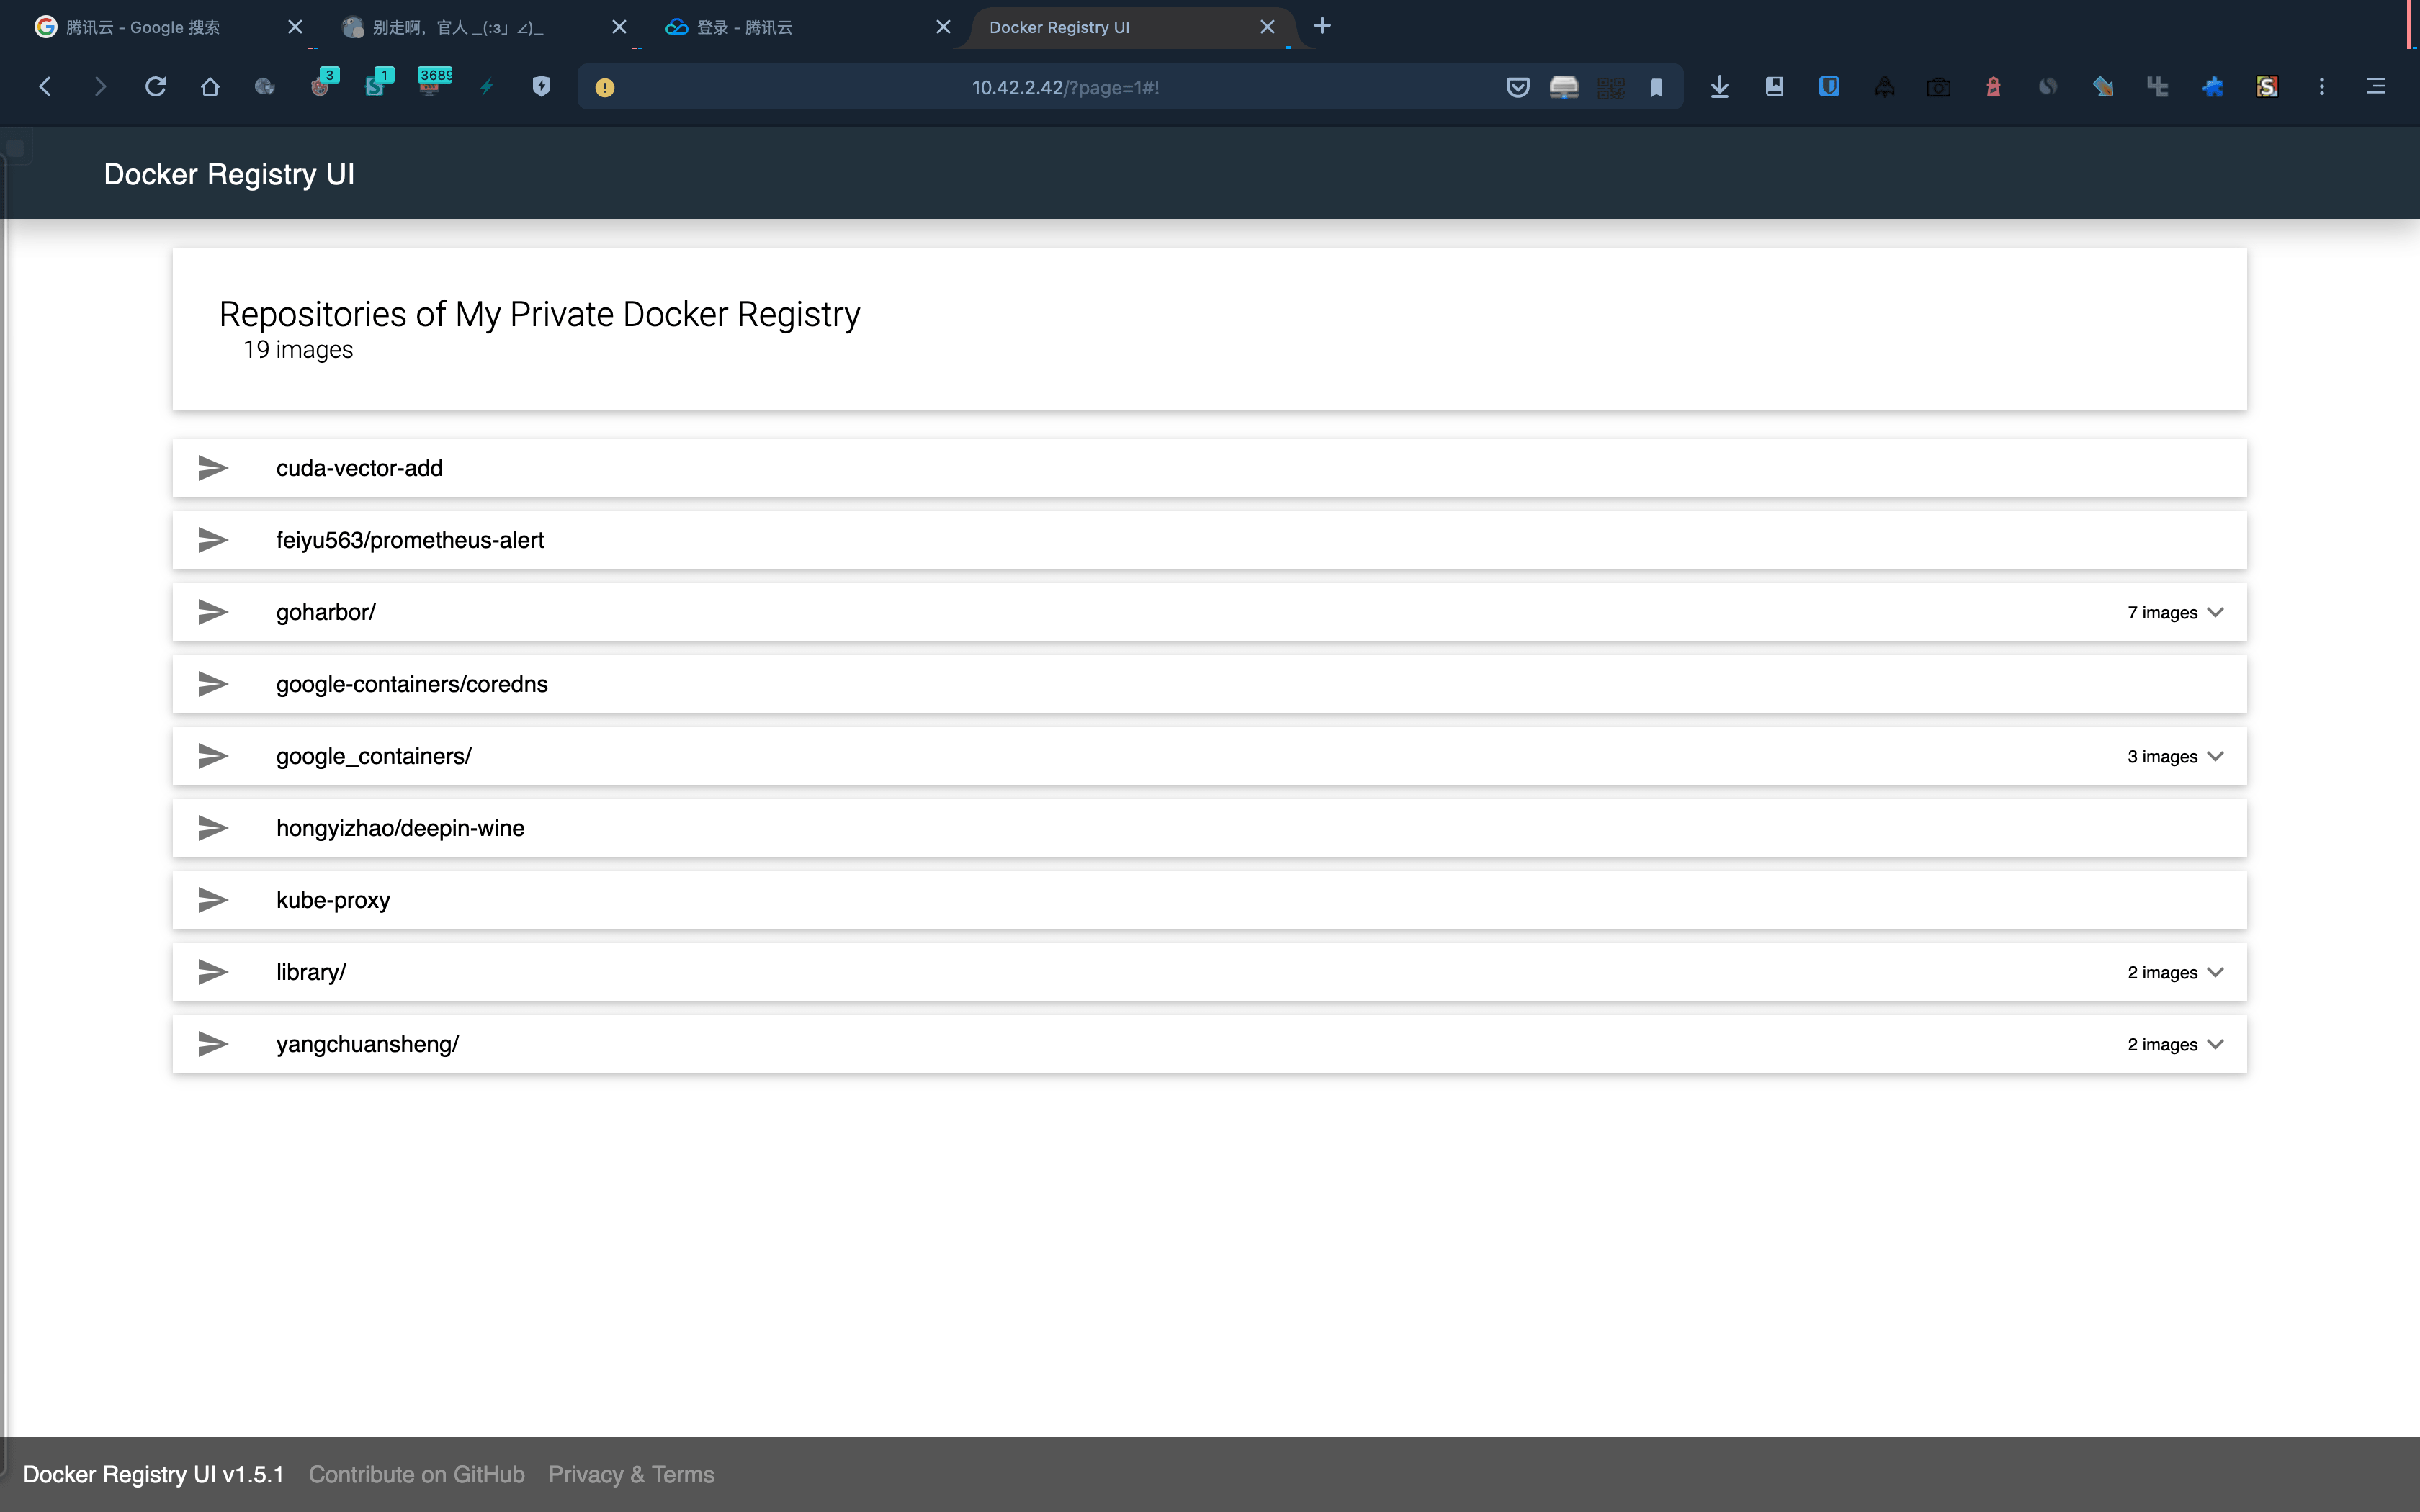
Task: Open the shield extension icon in toolbar
Action: pyautogui.click(x=541, y=87)
